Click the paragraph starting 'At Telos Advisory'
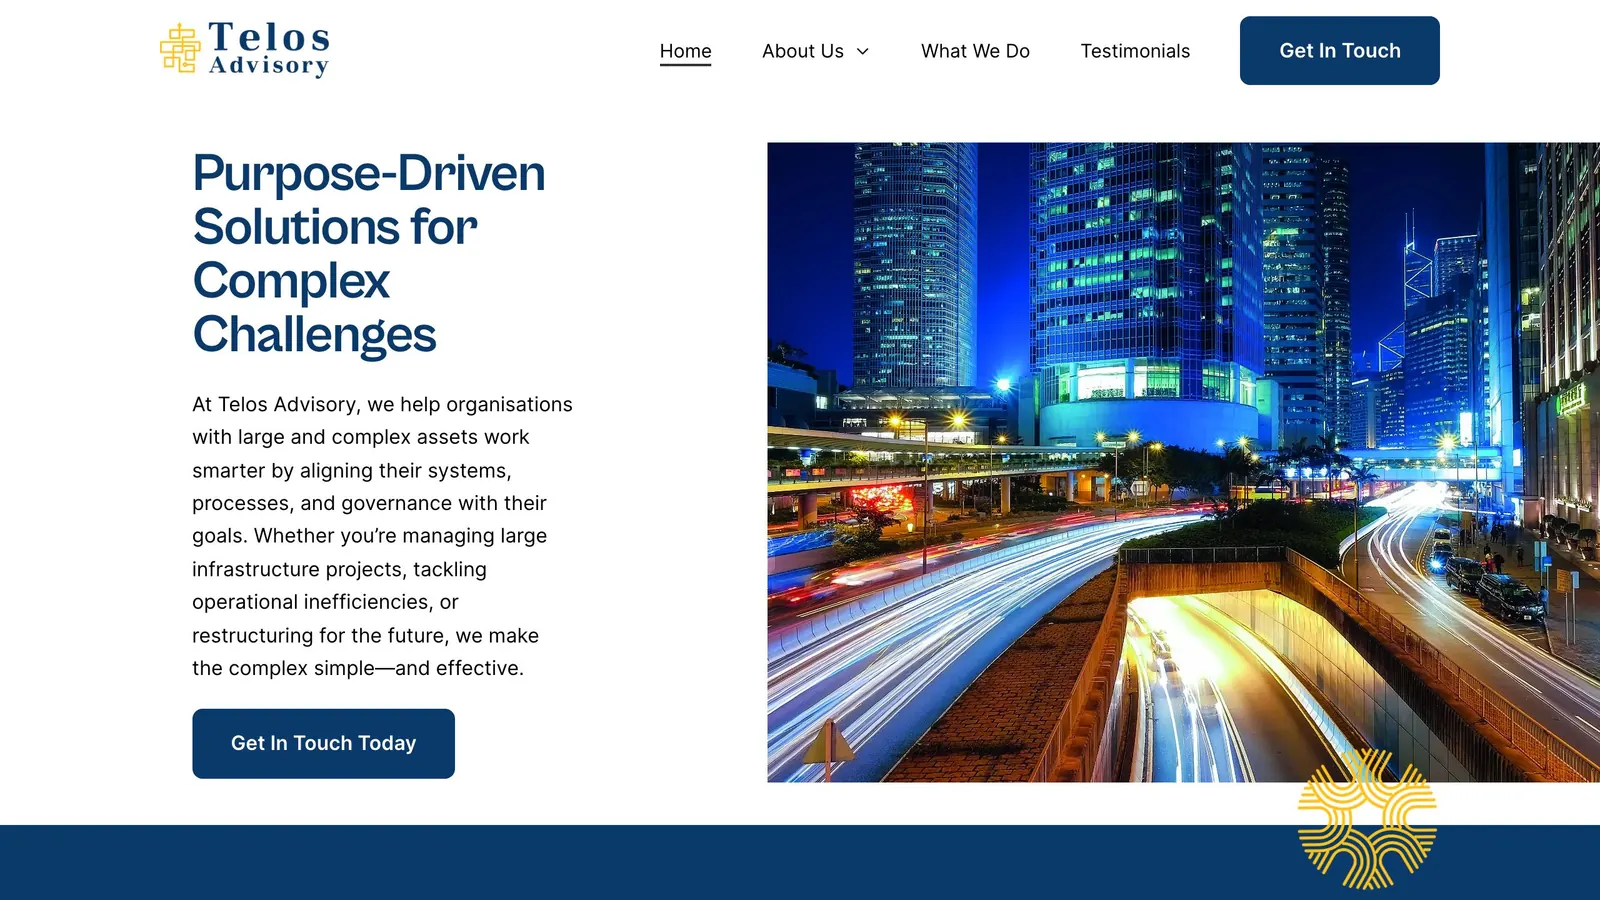Screen dimensions: 1600x900 pos(382,536)
